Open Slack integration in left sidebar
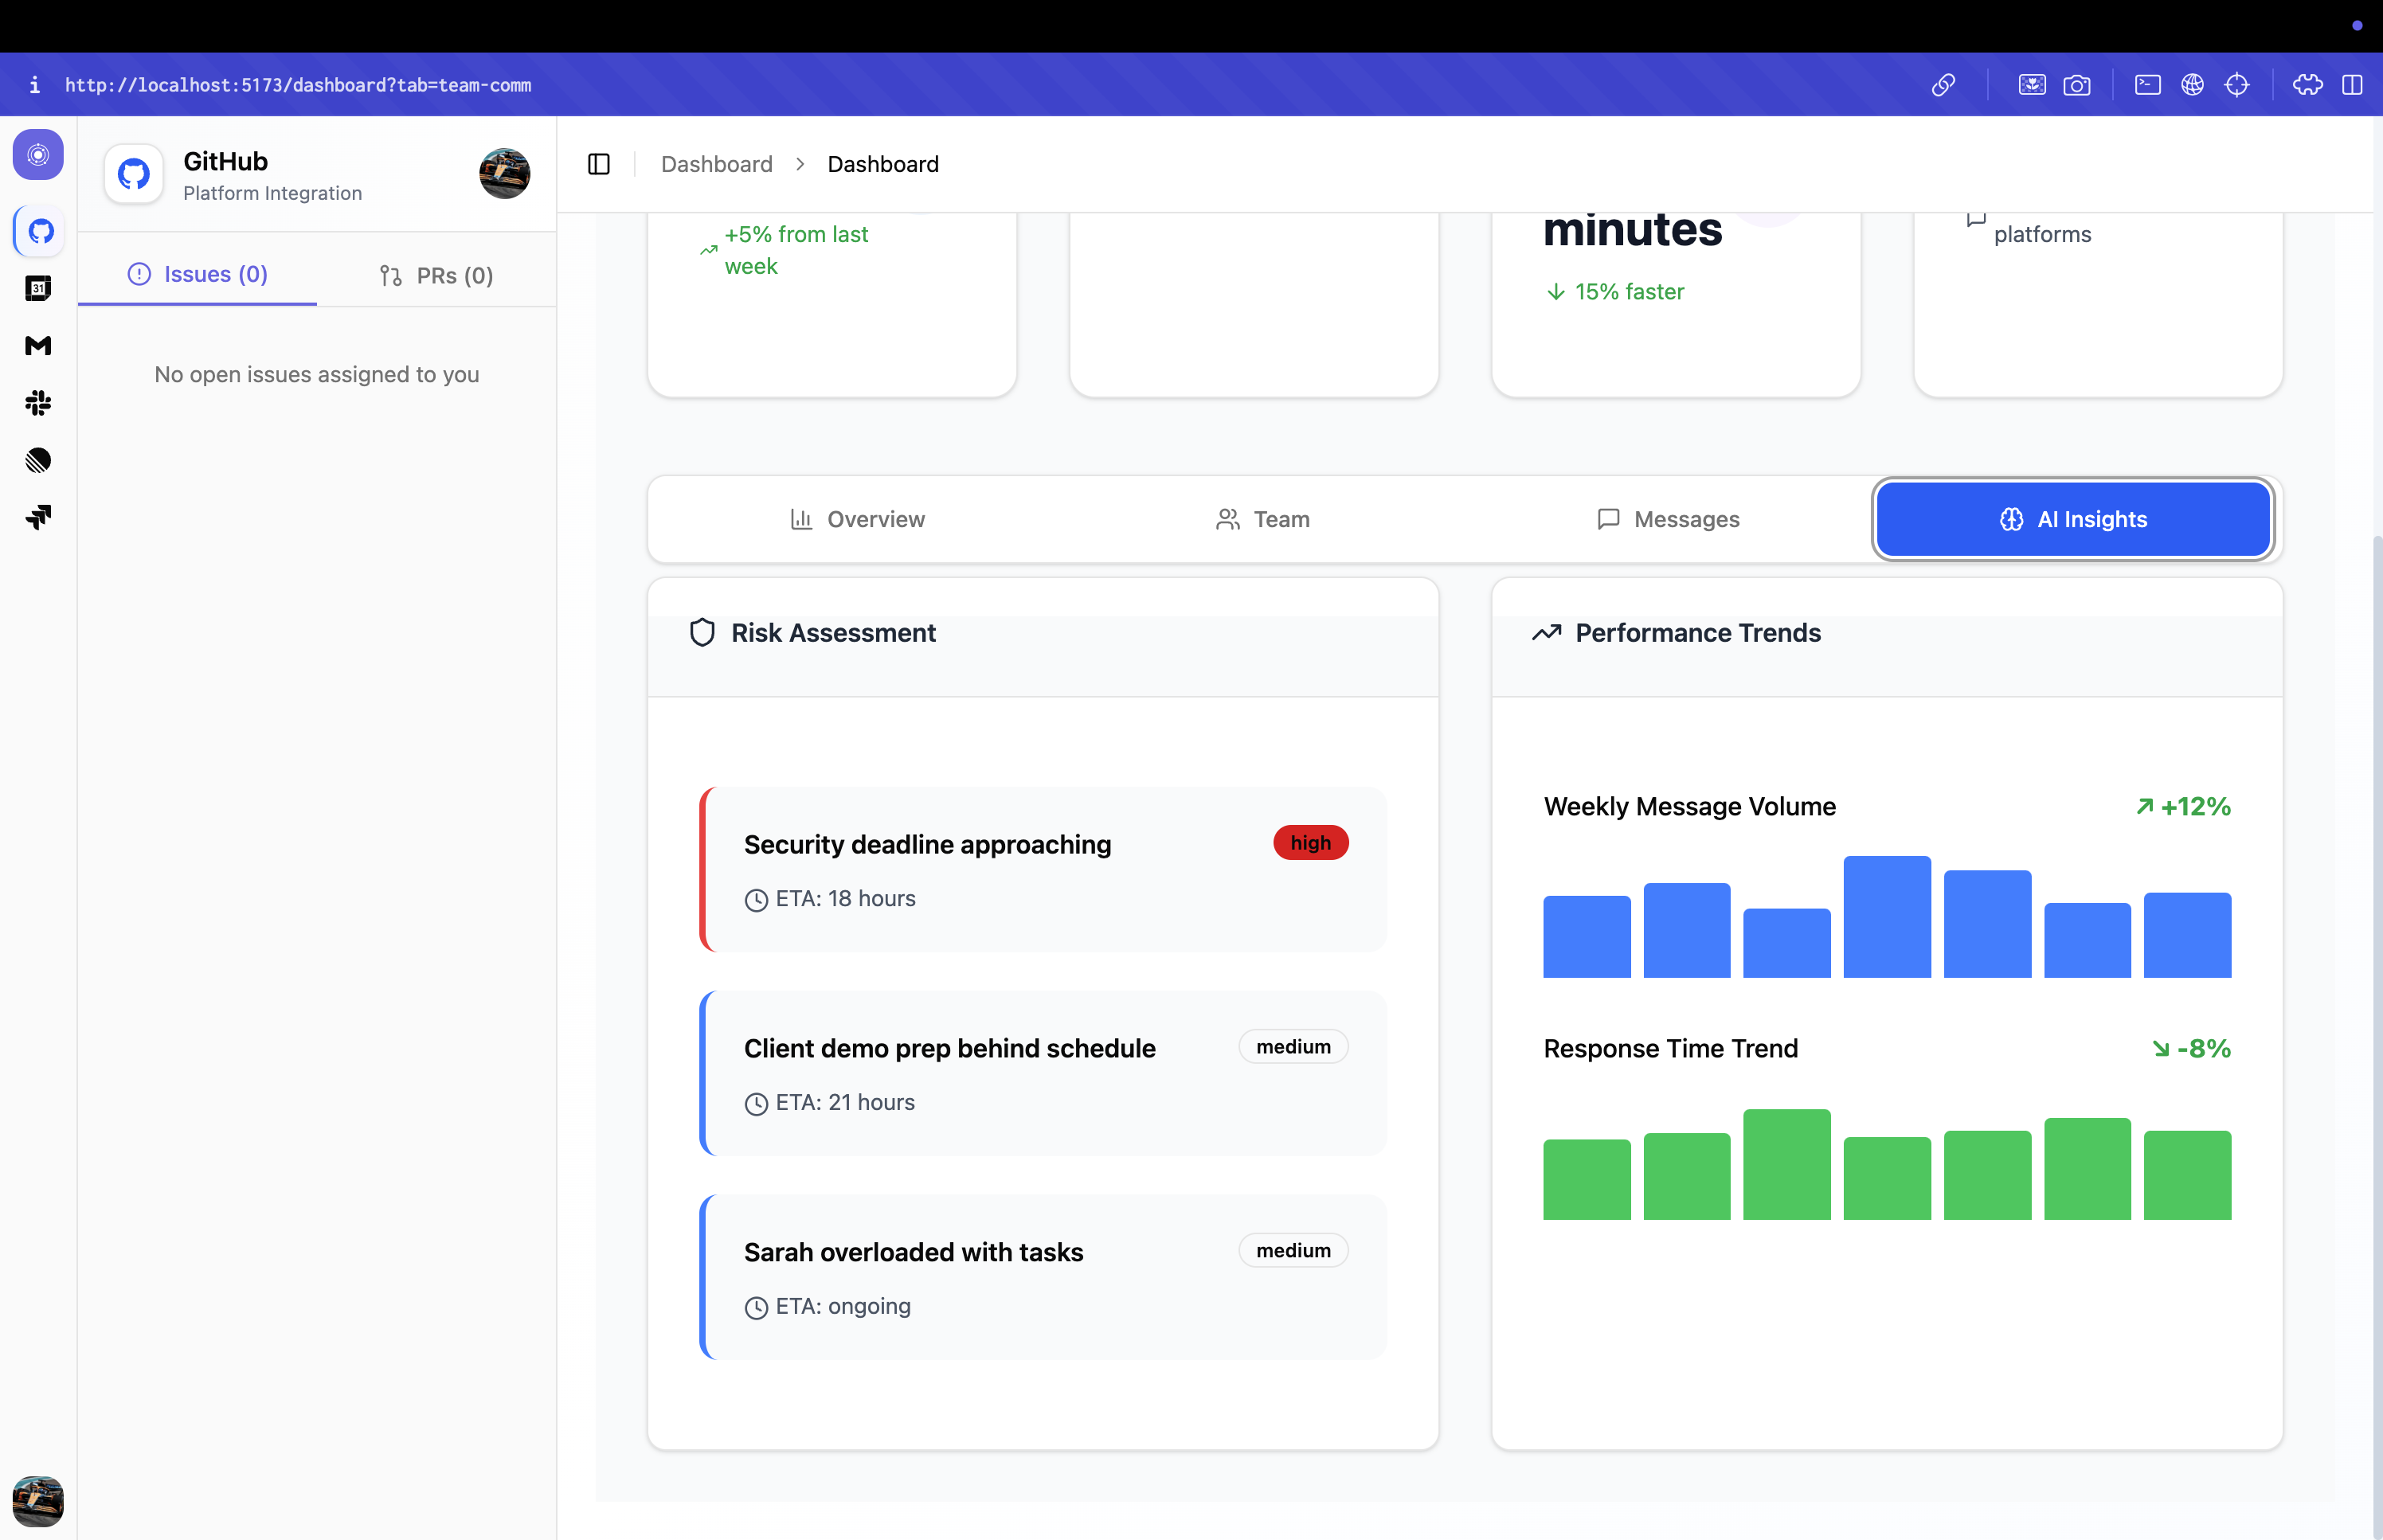Viewport: 2383px width, 1540px height. click(38, 403)
